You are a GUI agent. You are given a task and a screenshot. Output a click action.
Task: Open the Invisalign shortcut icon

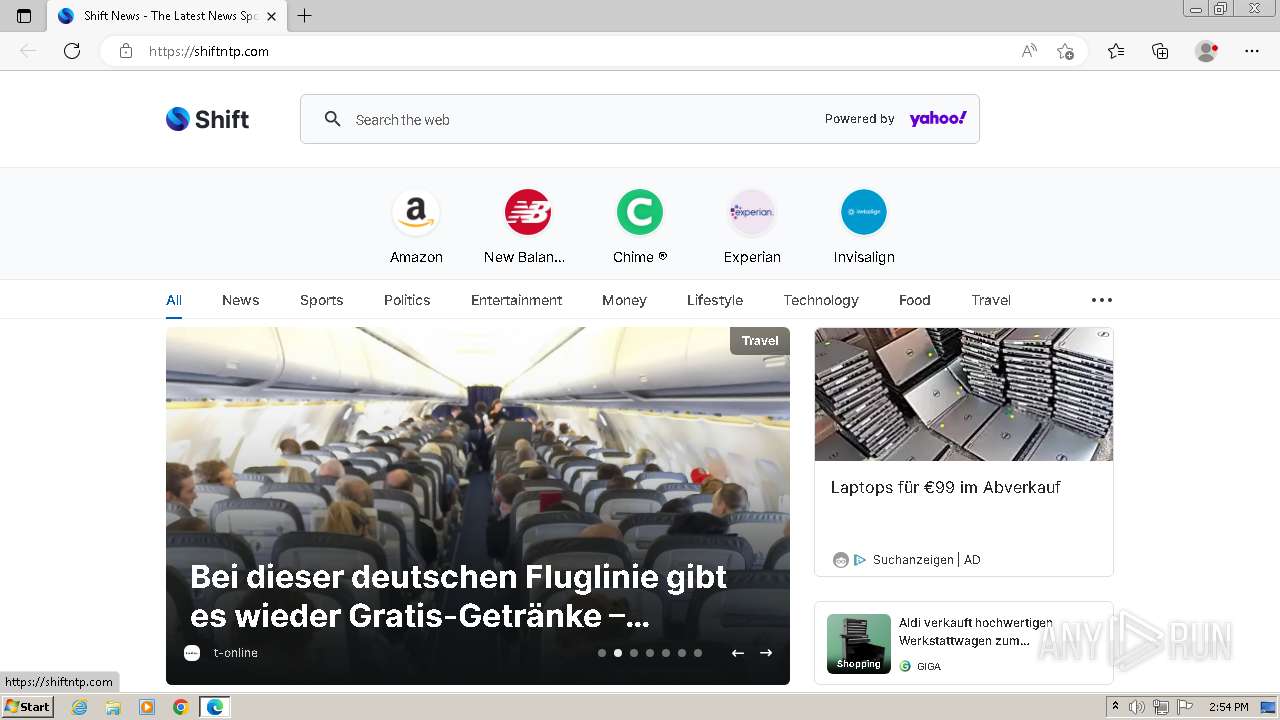864,212
